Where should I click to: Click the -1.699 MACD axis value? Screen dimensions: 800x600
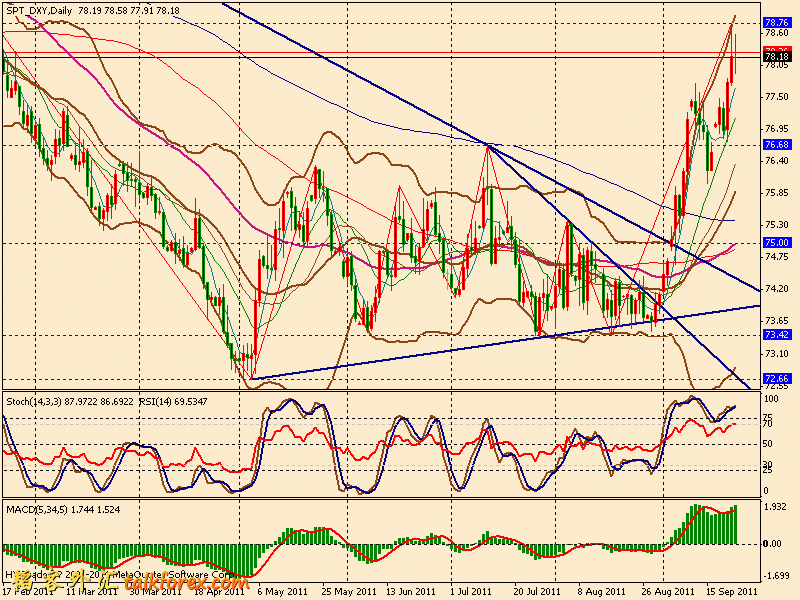coord(776,576)
